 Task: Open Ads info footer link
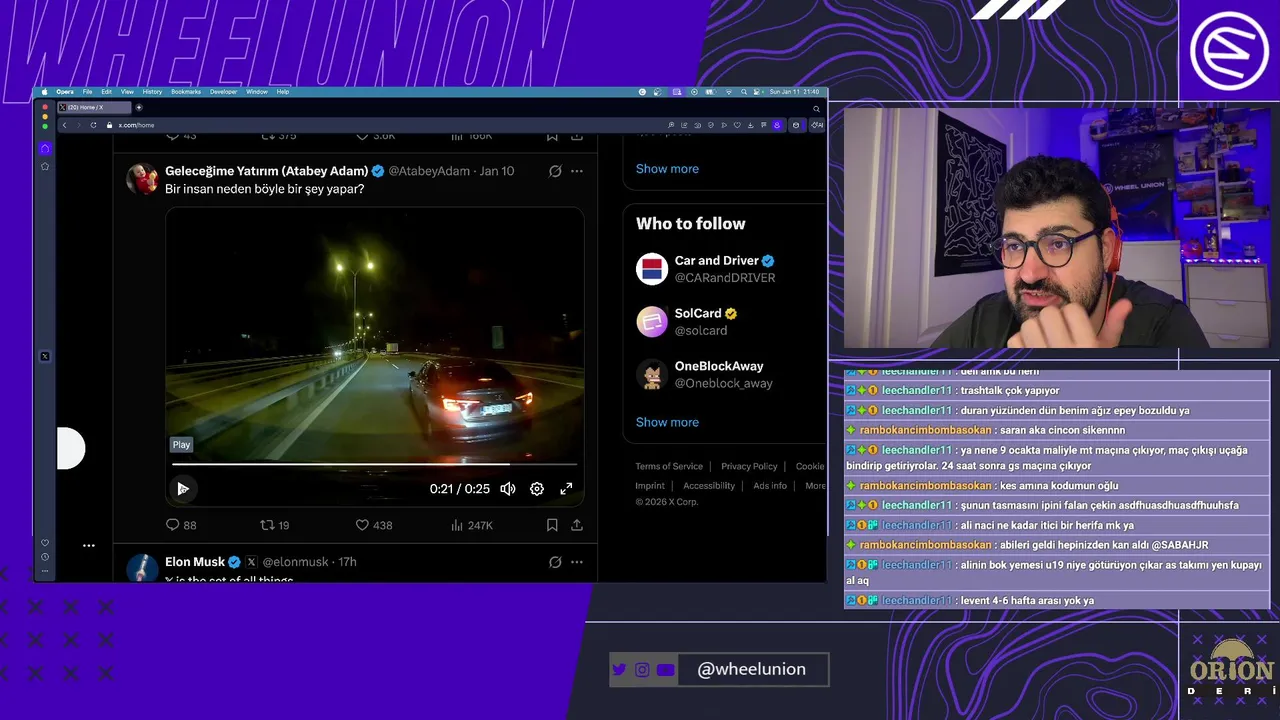pyautogui.click(x=770, y=486)
